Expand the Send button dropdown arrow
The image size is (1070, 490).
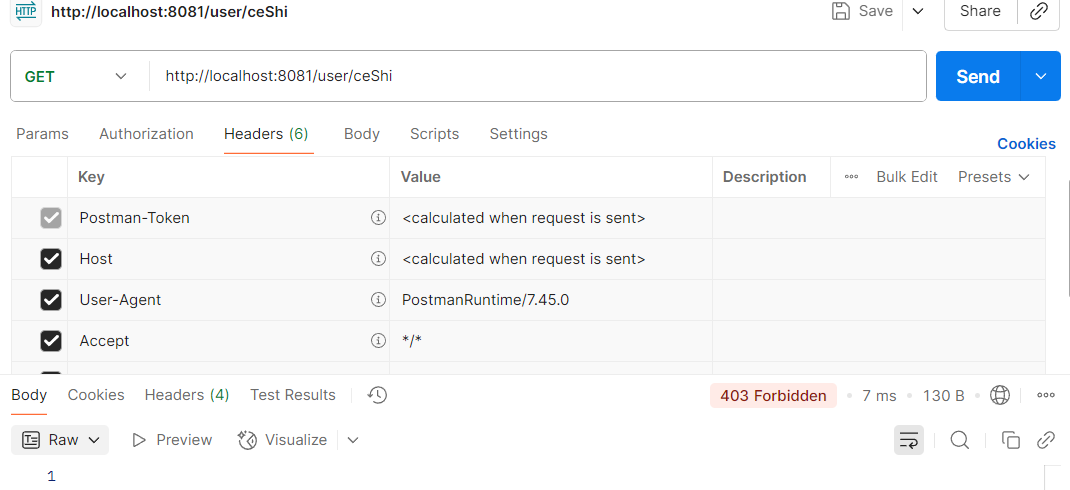tap(1040, 76)
